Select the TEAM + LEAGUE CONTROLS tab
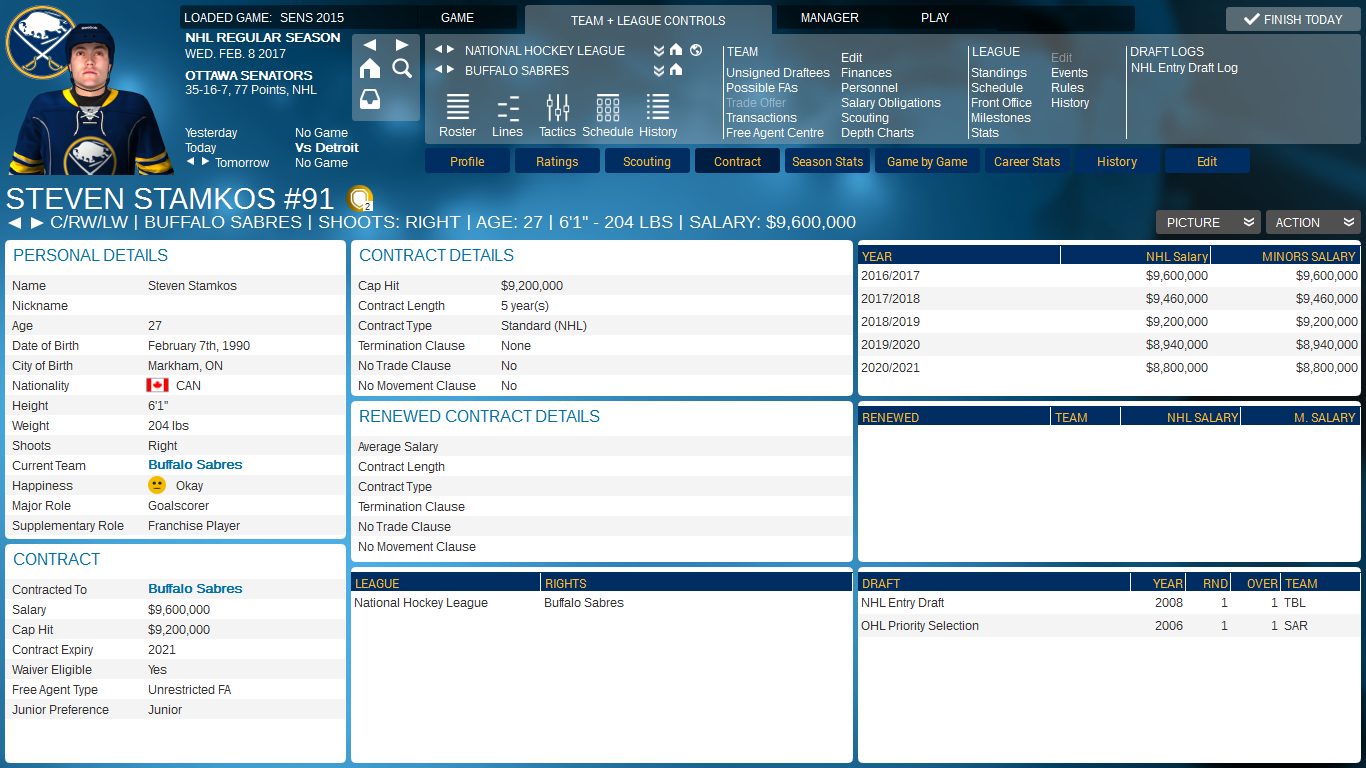The width and height of the screenshot is (1366, 768). pos(648,20)
